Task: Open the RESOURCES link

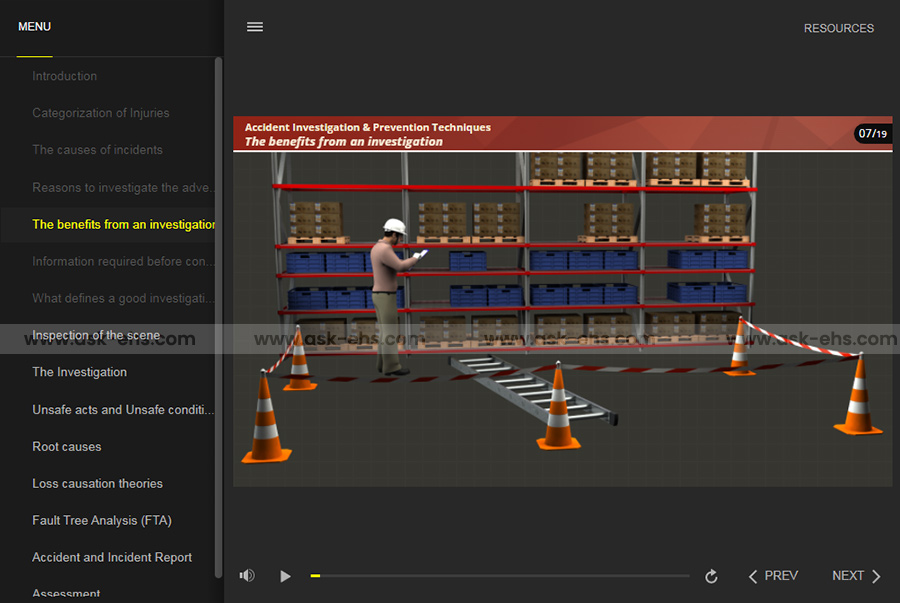Action: (838, 28)
